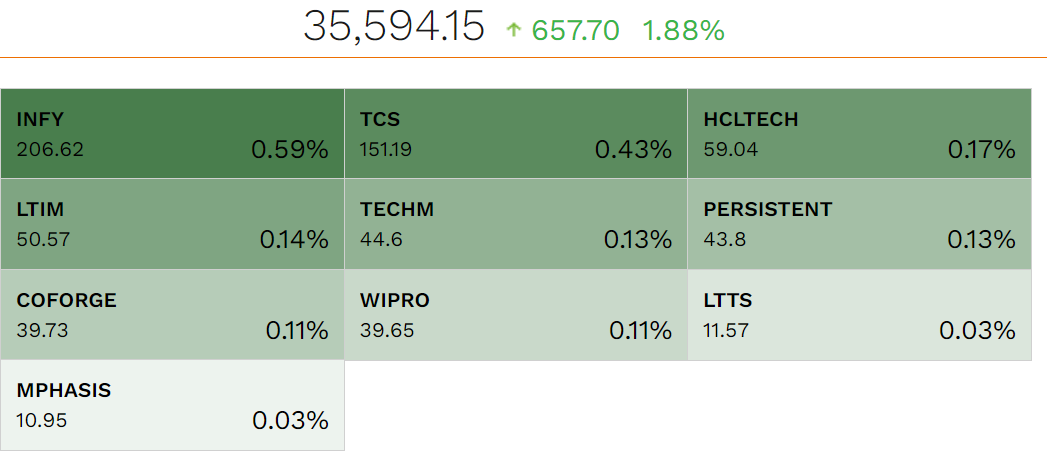The image size is (1047, 453).
Task: Open the LTTS stock cell
Action: tap(859, 314)
